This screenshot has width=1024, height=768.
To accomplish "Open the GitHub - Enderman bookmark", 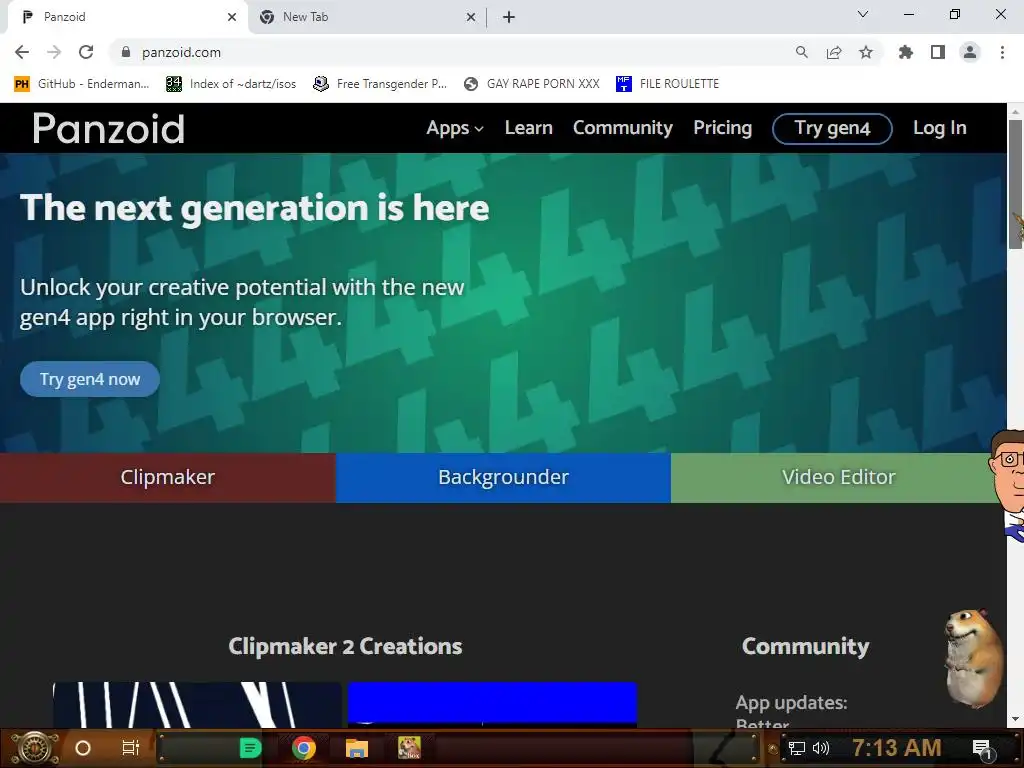I will coord(82,84).
